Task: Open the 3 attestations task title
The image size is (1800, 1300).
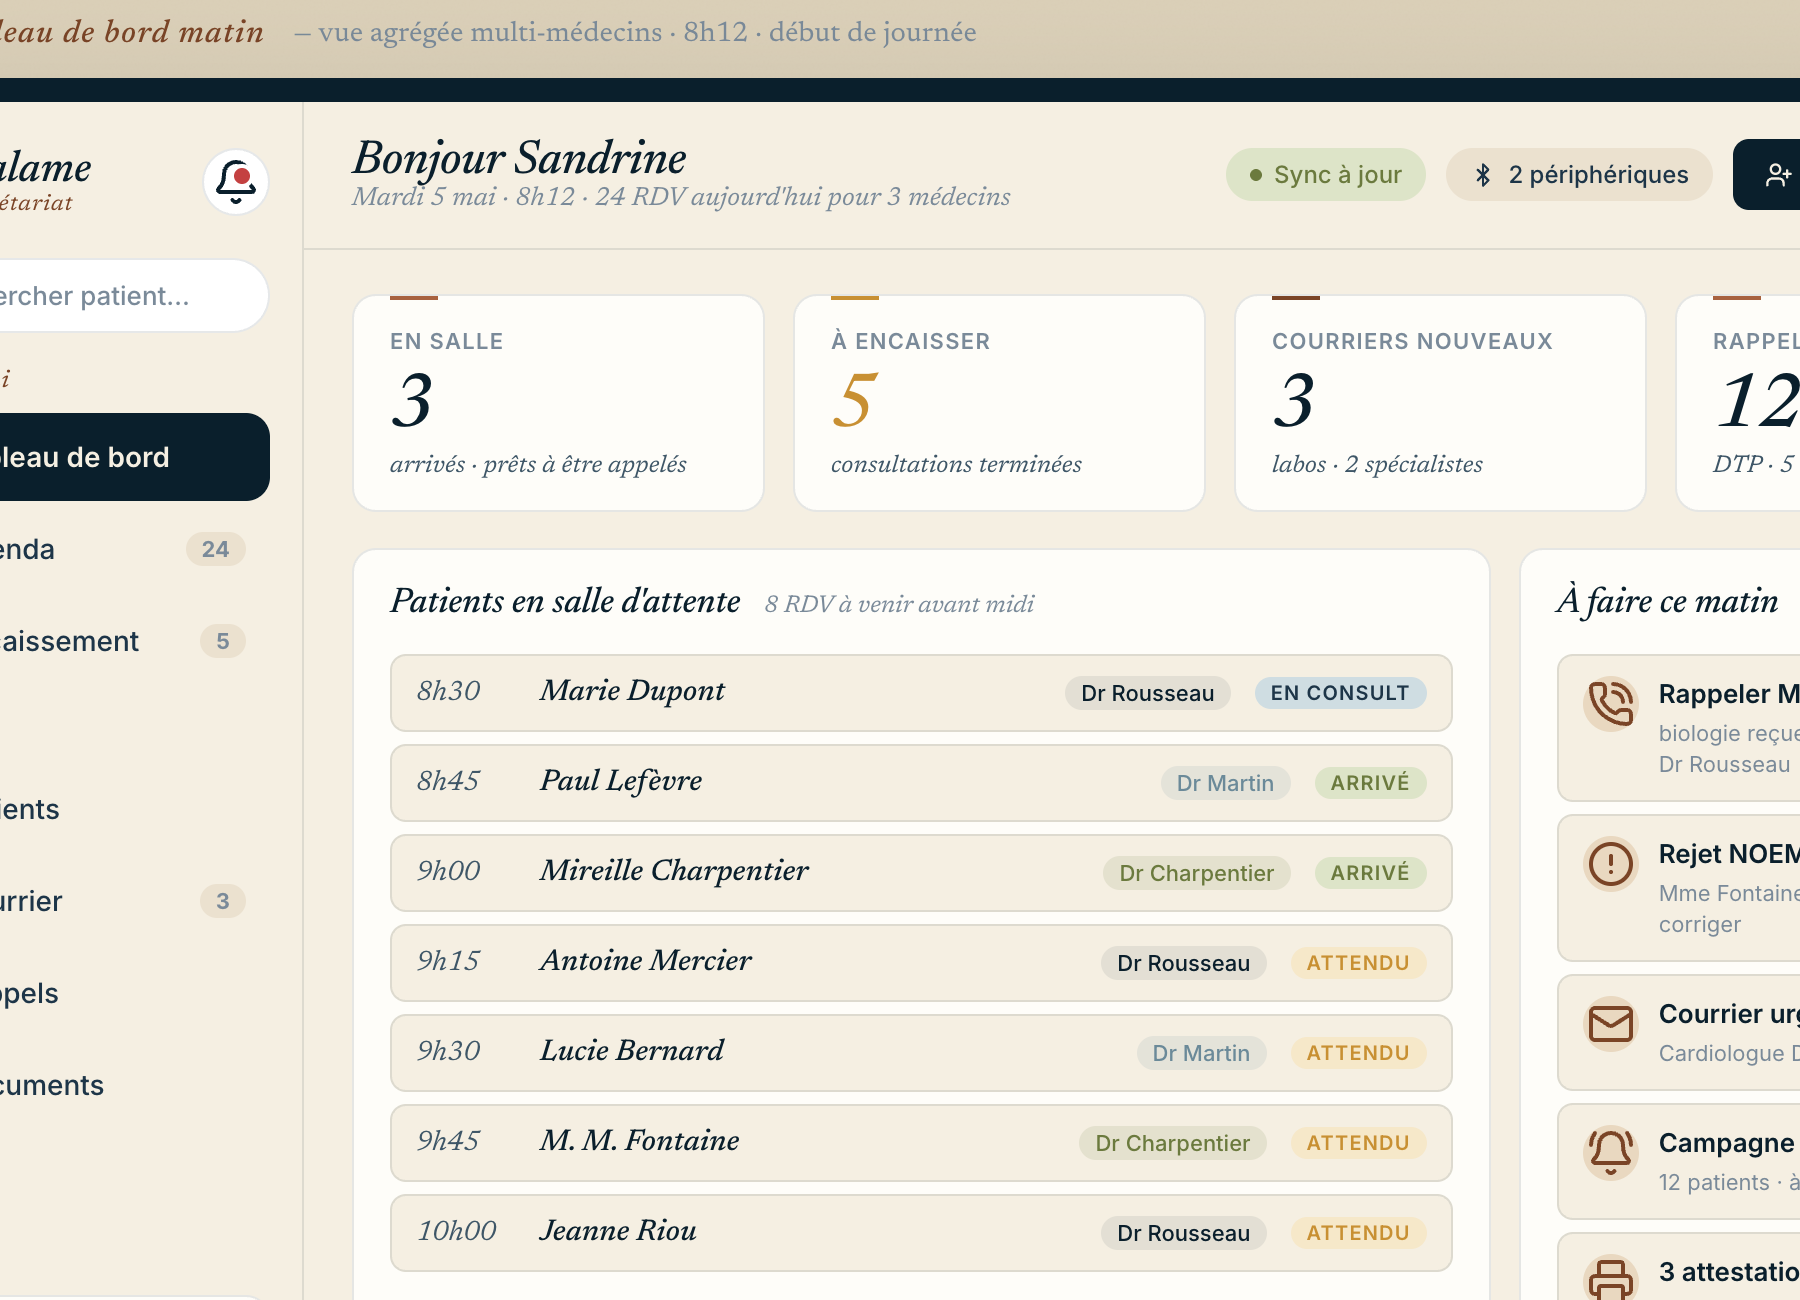Action: (x=1729, y=1272)
